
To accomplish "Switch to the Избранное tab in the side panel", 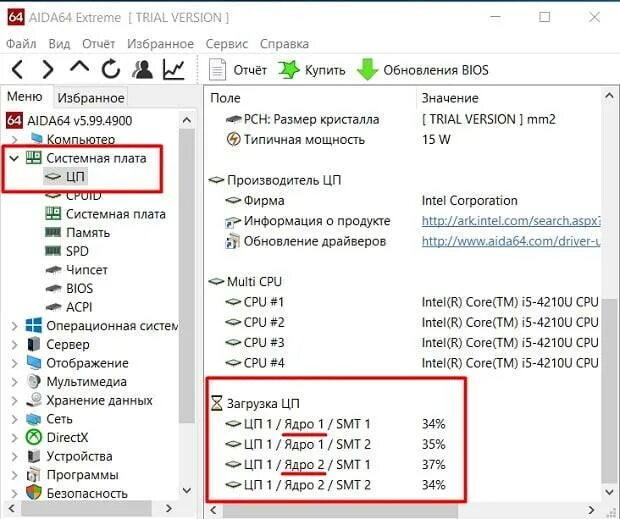I will pos(91,97).
